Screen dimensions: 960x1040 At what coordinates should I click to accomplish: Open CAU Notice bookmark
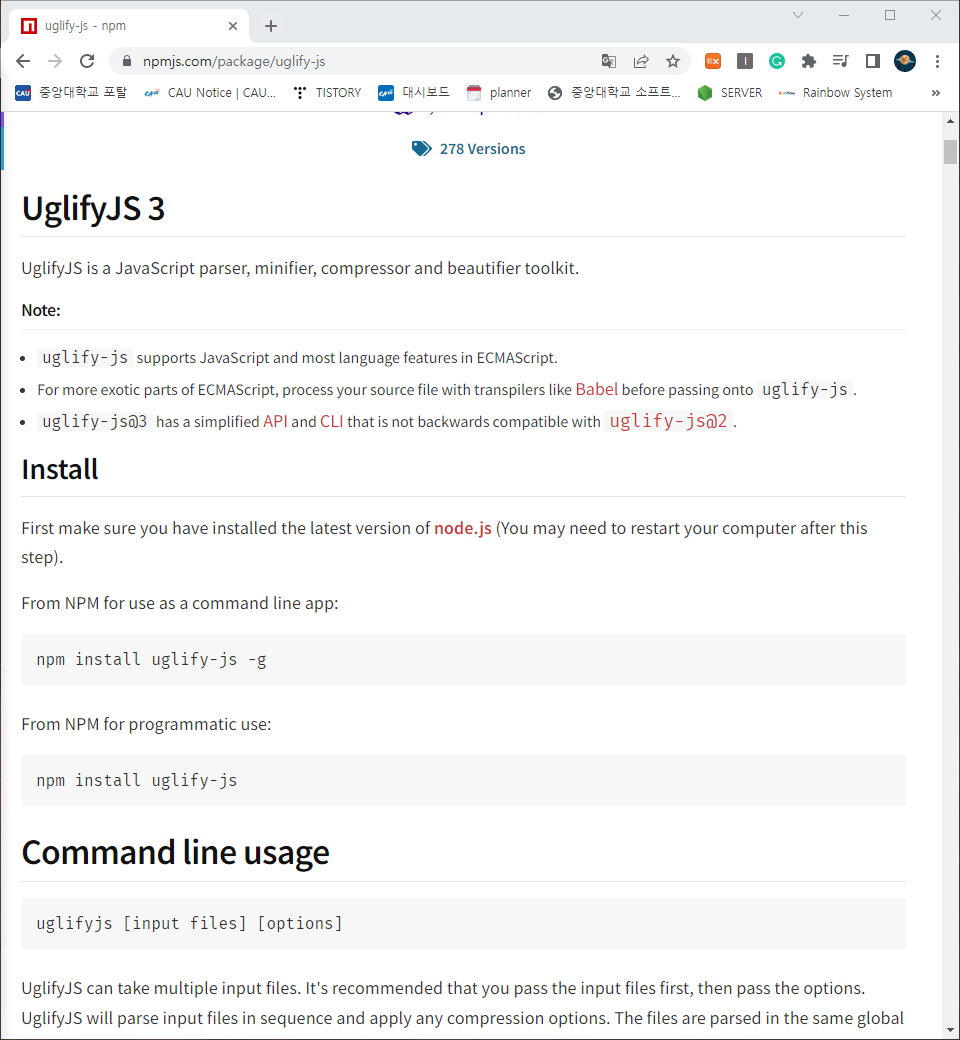click(210, 93)
